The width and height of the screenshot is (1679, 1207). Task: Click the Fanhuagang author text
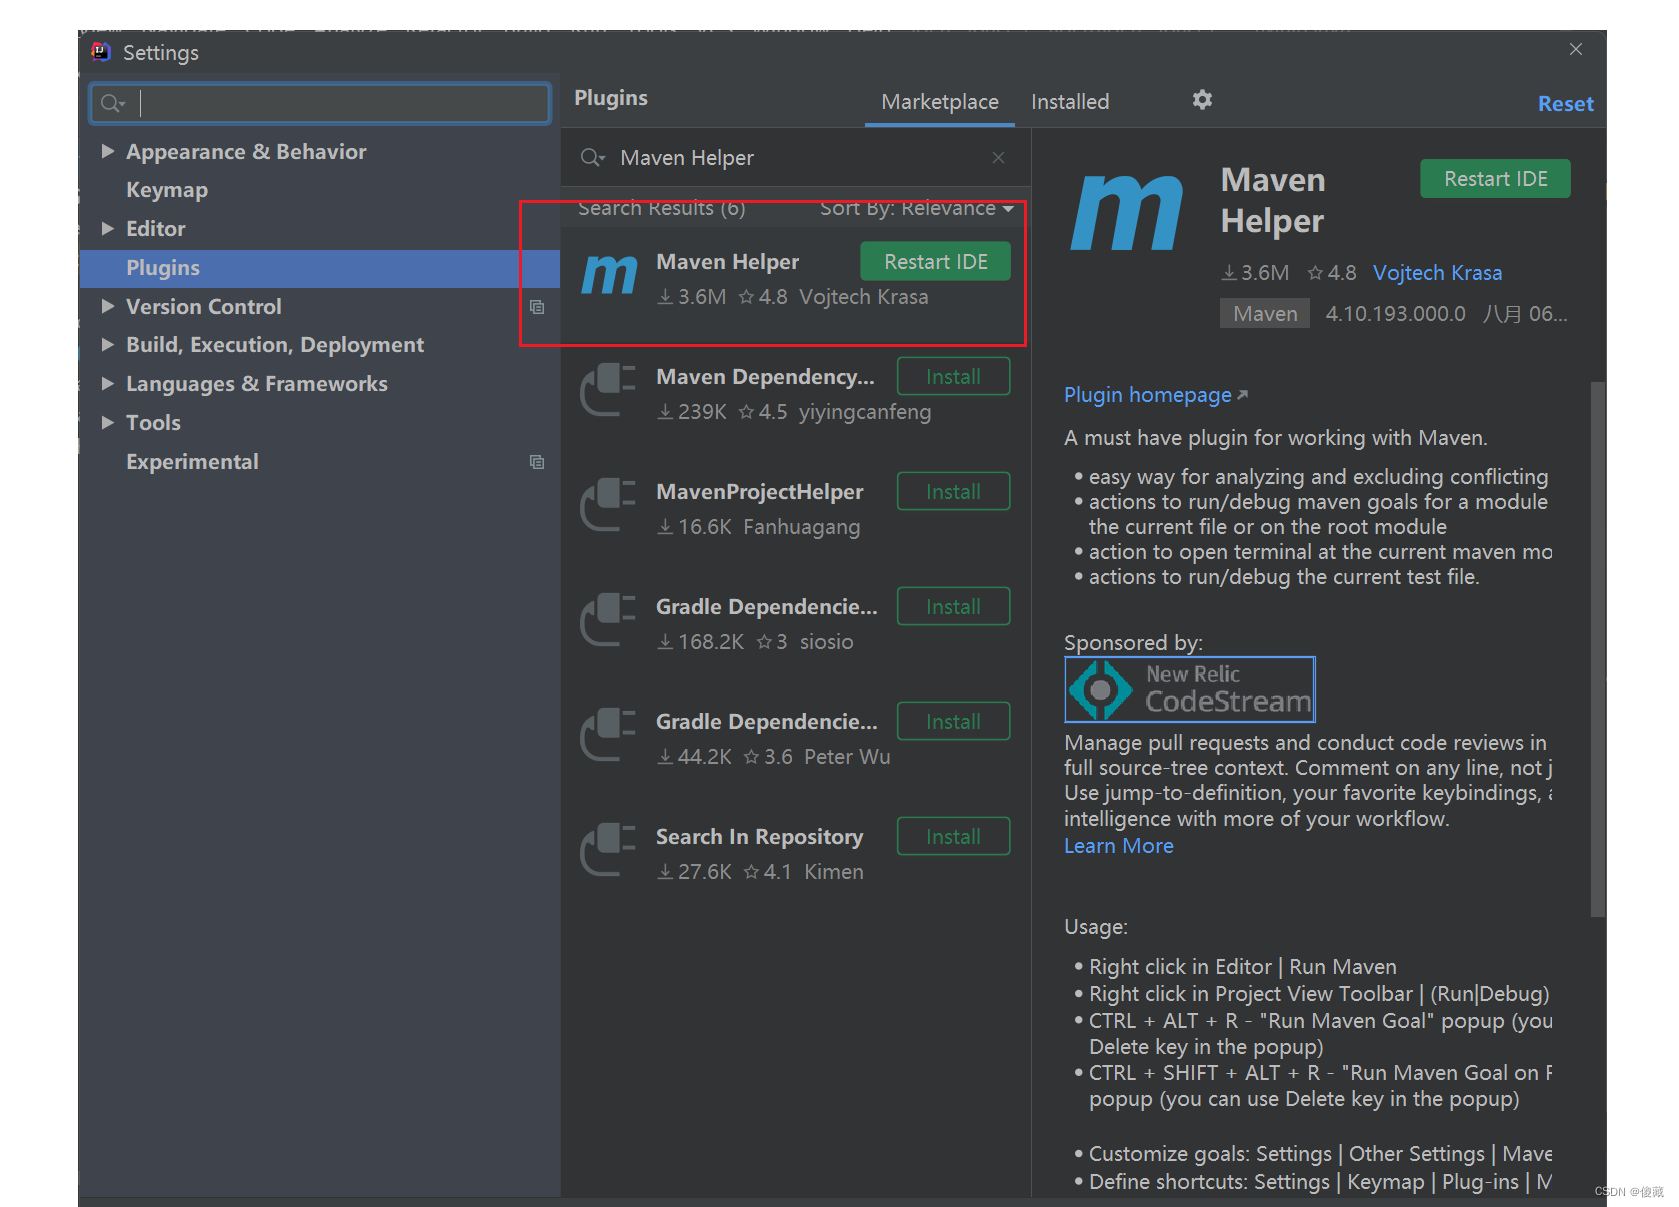coord(801,527)
